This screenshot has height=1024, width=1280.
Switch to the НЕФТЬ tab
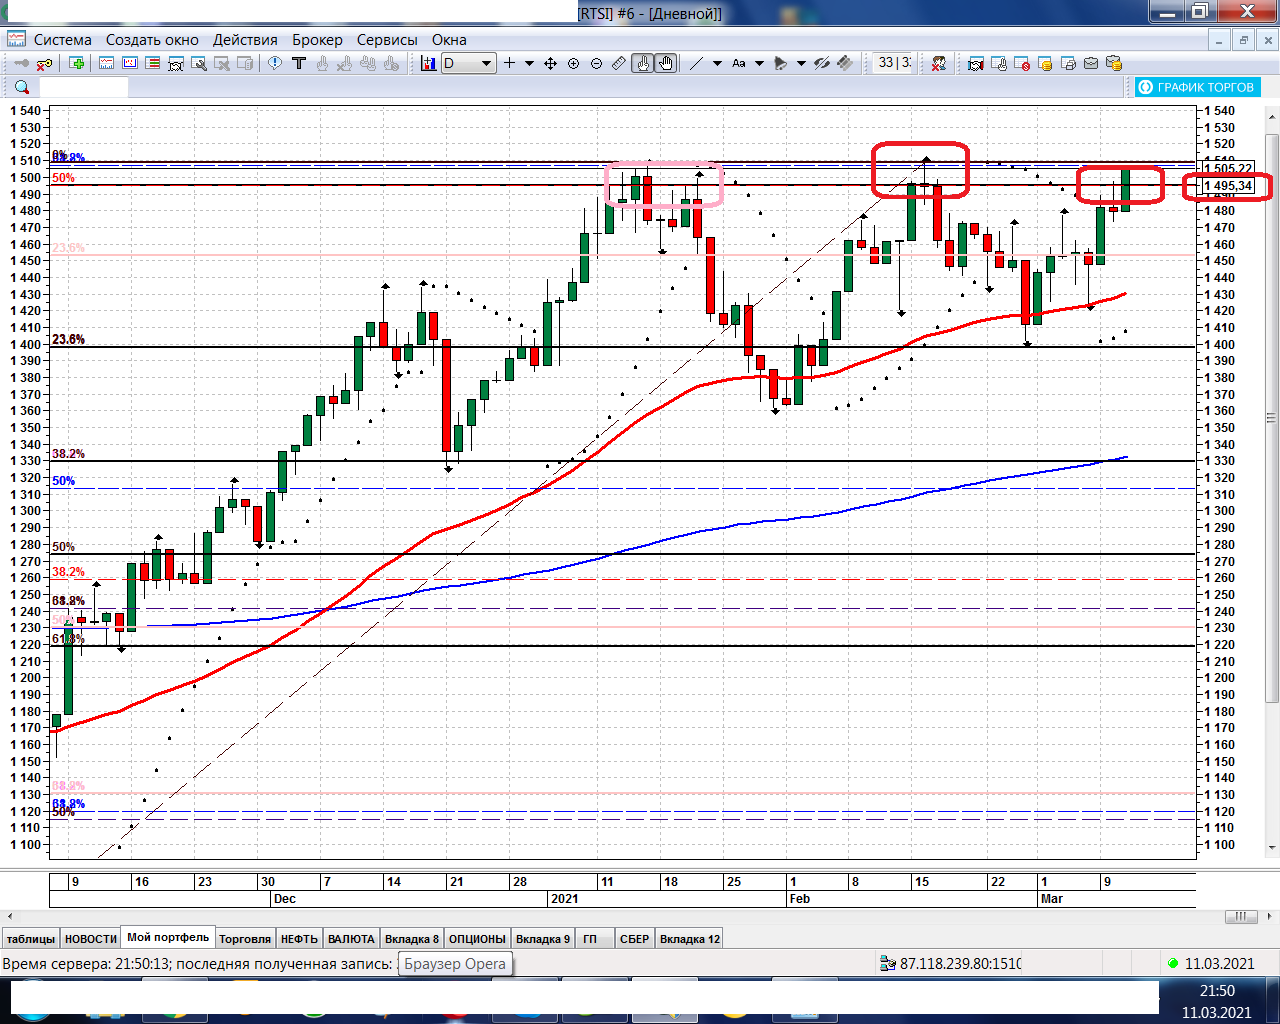(299, 939)
